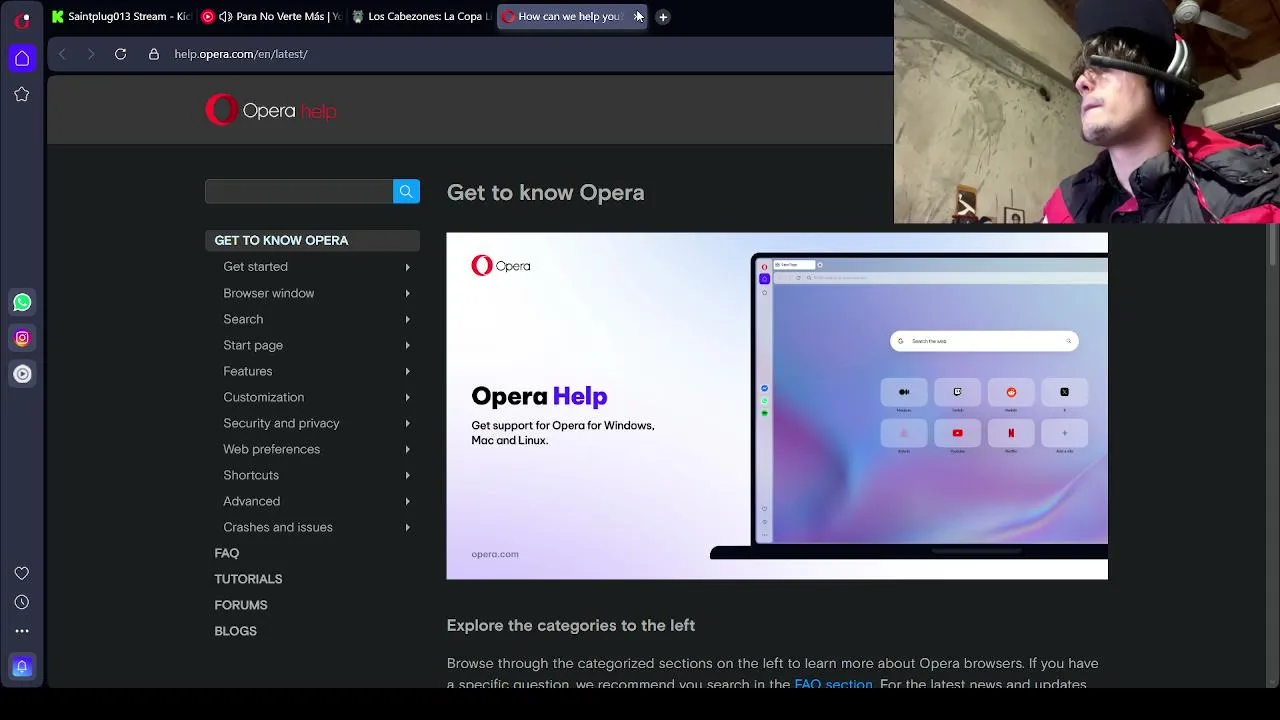Click the Opera Help banner image
This screenshot has height=720, width=1280.
coord(777,406)
